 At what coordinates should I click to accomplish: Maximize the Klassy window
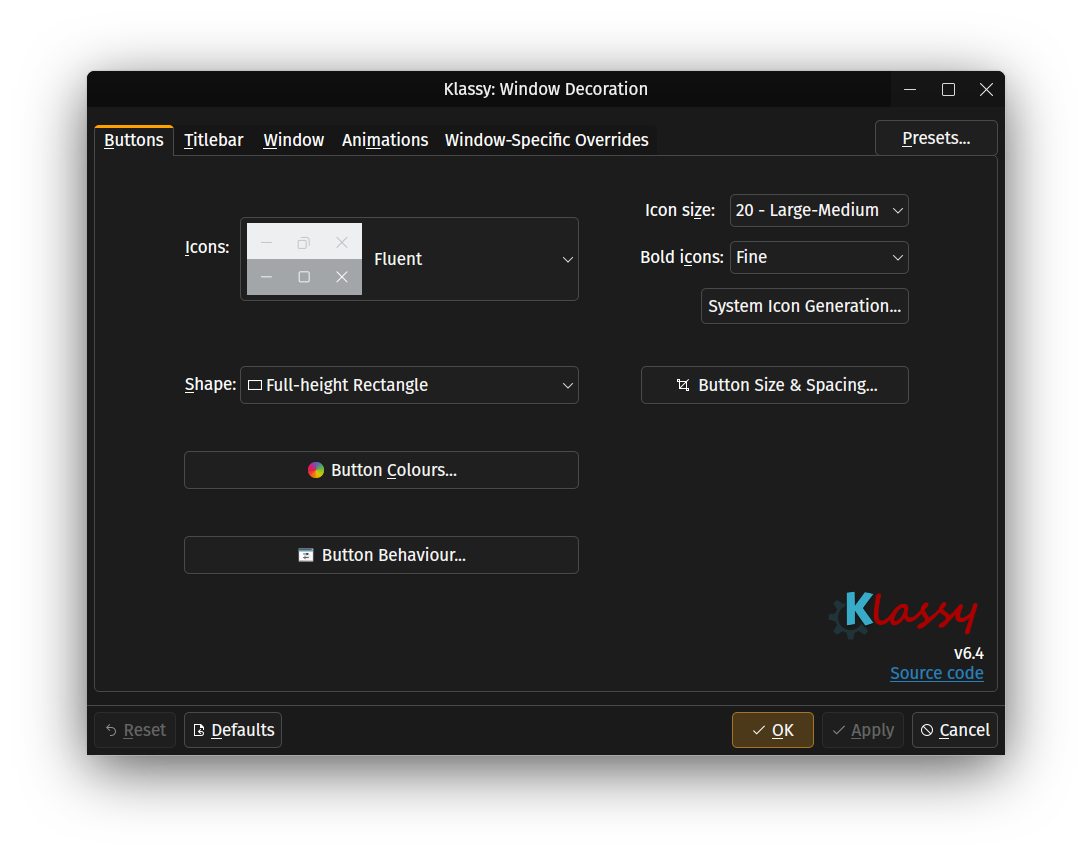pyautogui.click(x=948, y=89)
